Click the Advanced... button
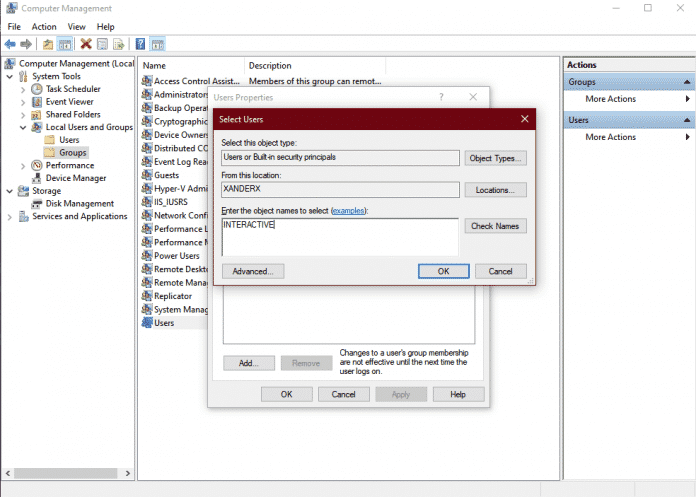Viewport: 696px width, 497px height. click(253, 271)
